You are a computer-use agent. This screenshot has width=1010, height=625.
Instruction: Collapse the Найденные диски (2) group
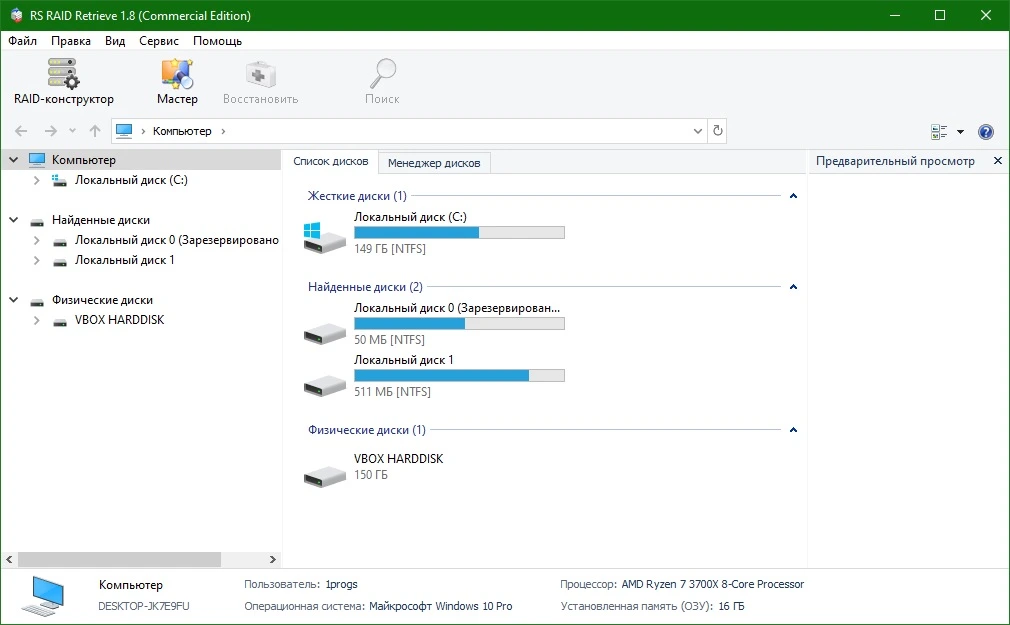click(794, 287)
